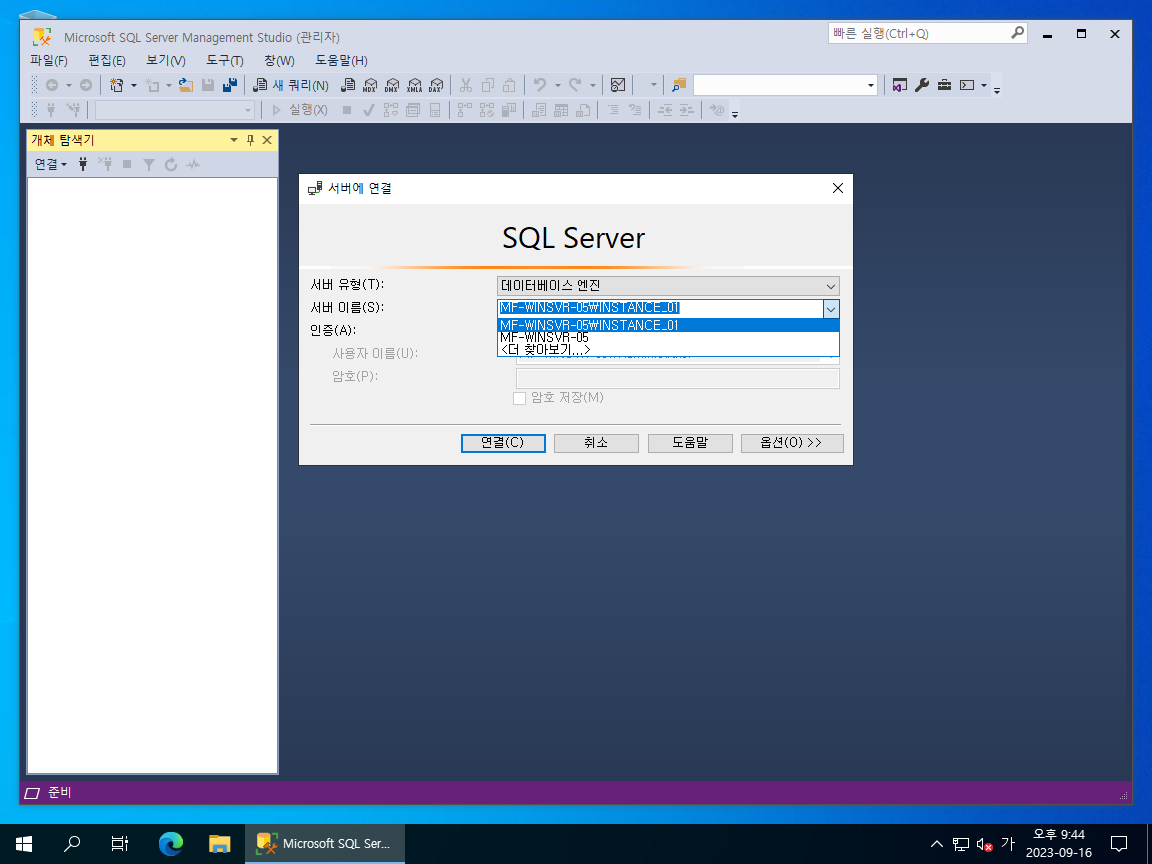1152x864 pixels.
Task: Select <더 찾아보기...> list entry
Action: [x=668, y=350]
